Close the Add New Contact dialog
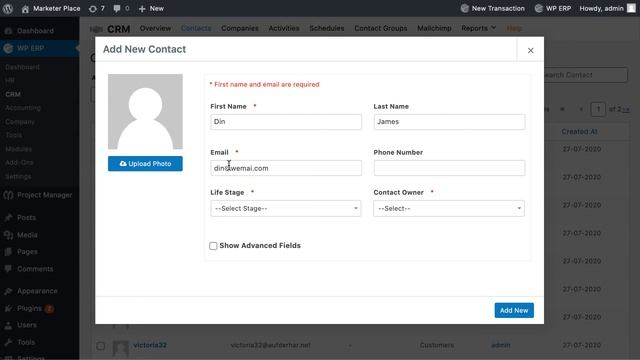The image size is (640, 360). tap(530, 50)
